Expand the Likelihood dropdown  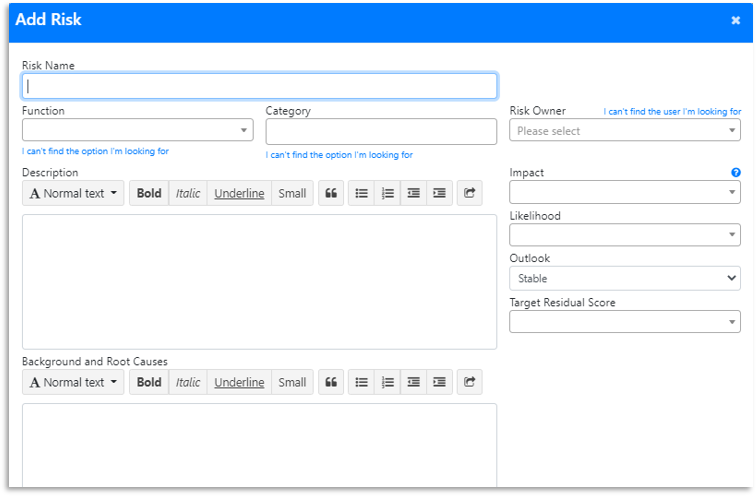pyautogui.click(x=624, y=235)
